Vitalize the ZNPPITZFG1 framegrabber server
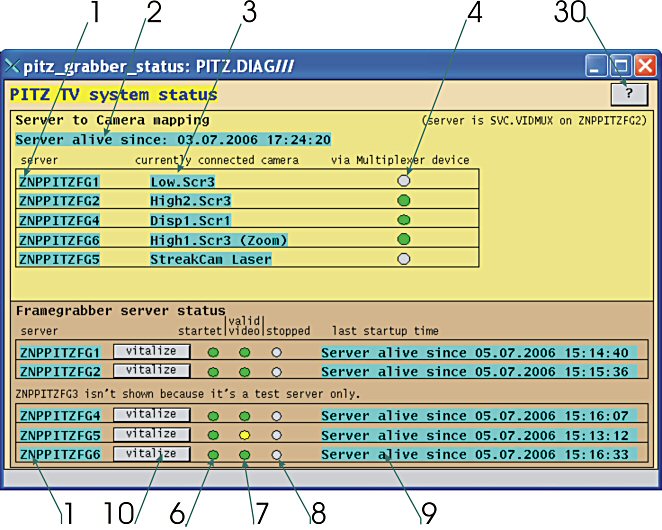The image size is (662, 530). click(152, 351)
